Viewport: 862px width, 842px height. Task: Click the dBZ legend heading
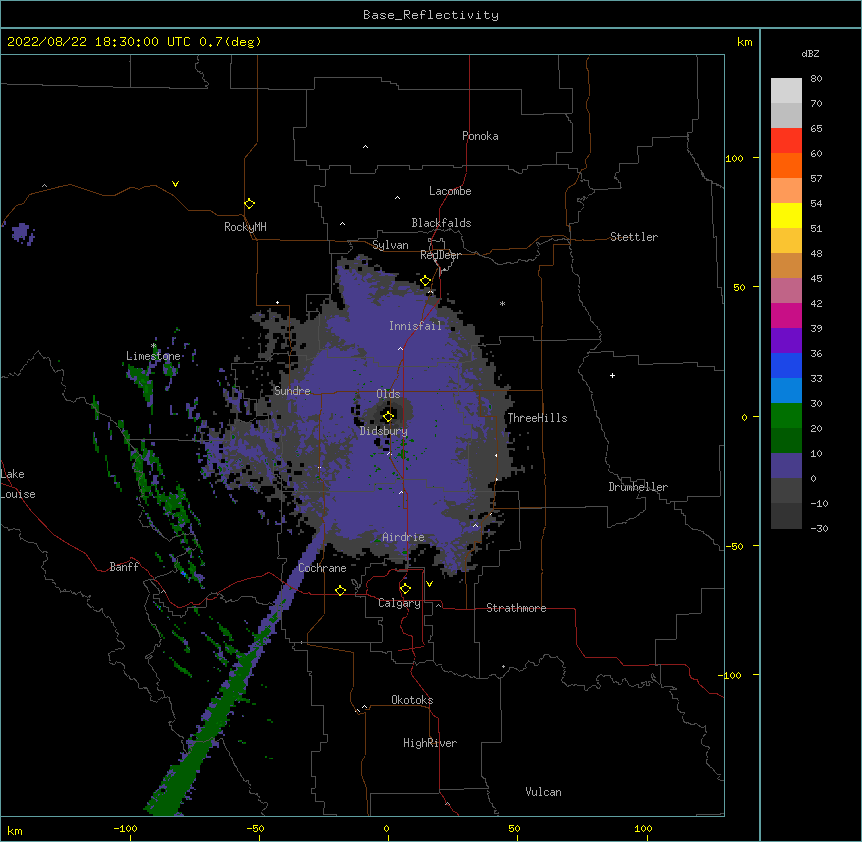click(810, 54)
